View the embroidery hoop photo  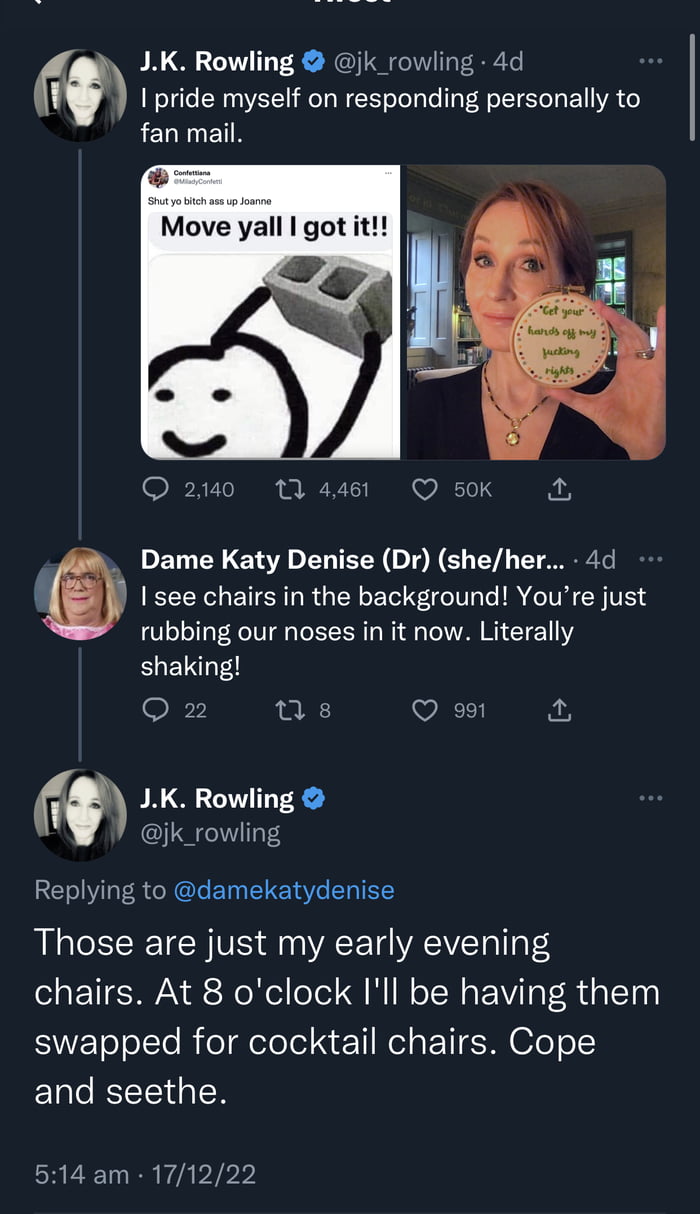point(535,312)
